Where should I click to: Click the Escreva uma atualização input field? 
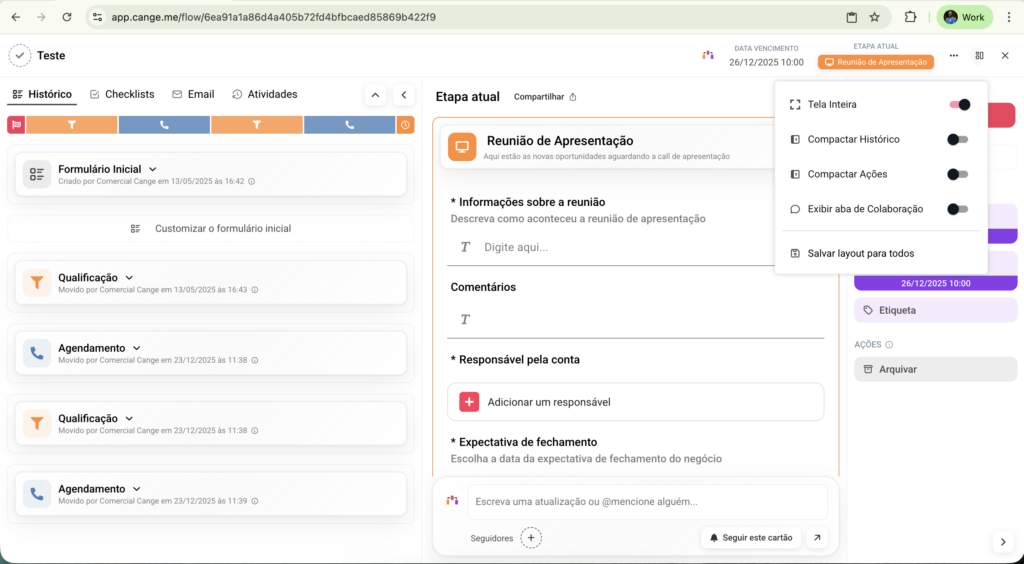click(x=647, y=502)
